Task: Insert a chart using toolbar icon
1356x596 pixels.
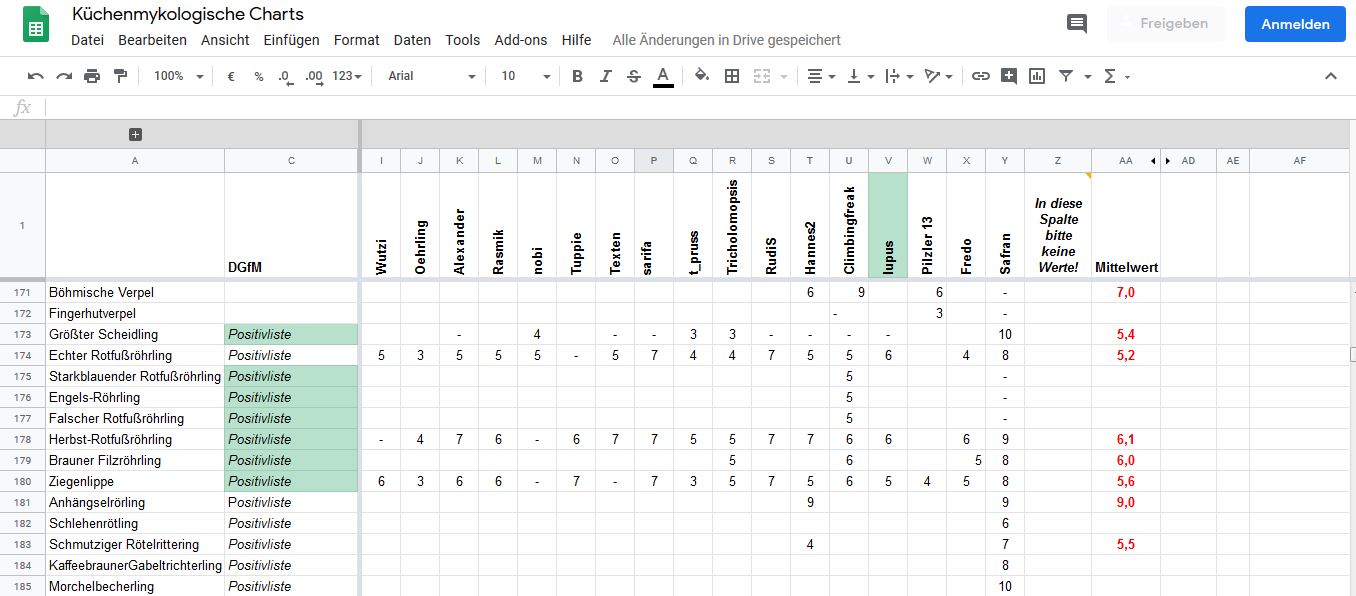Action: click(x=1037, y=76)
